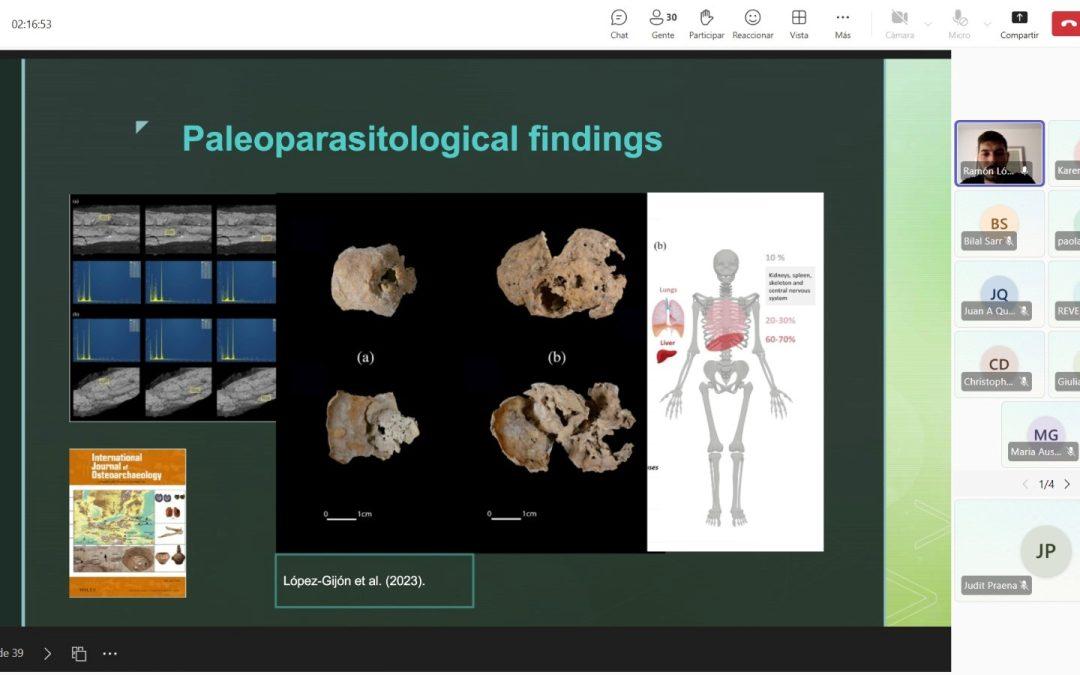Open slide grid view icon
1080x675 pixels.
pyautogui.click(x=79, y=653)
